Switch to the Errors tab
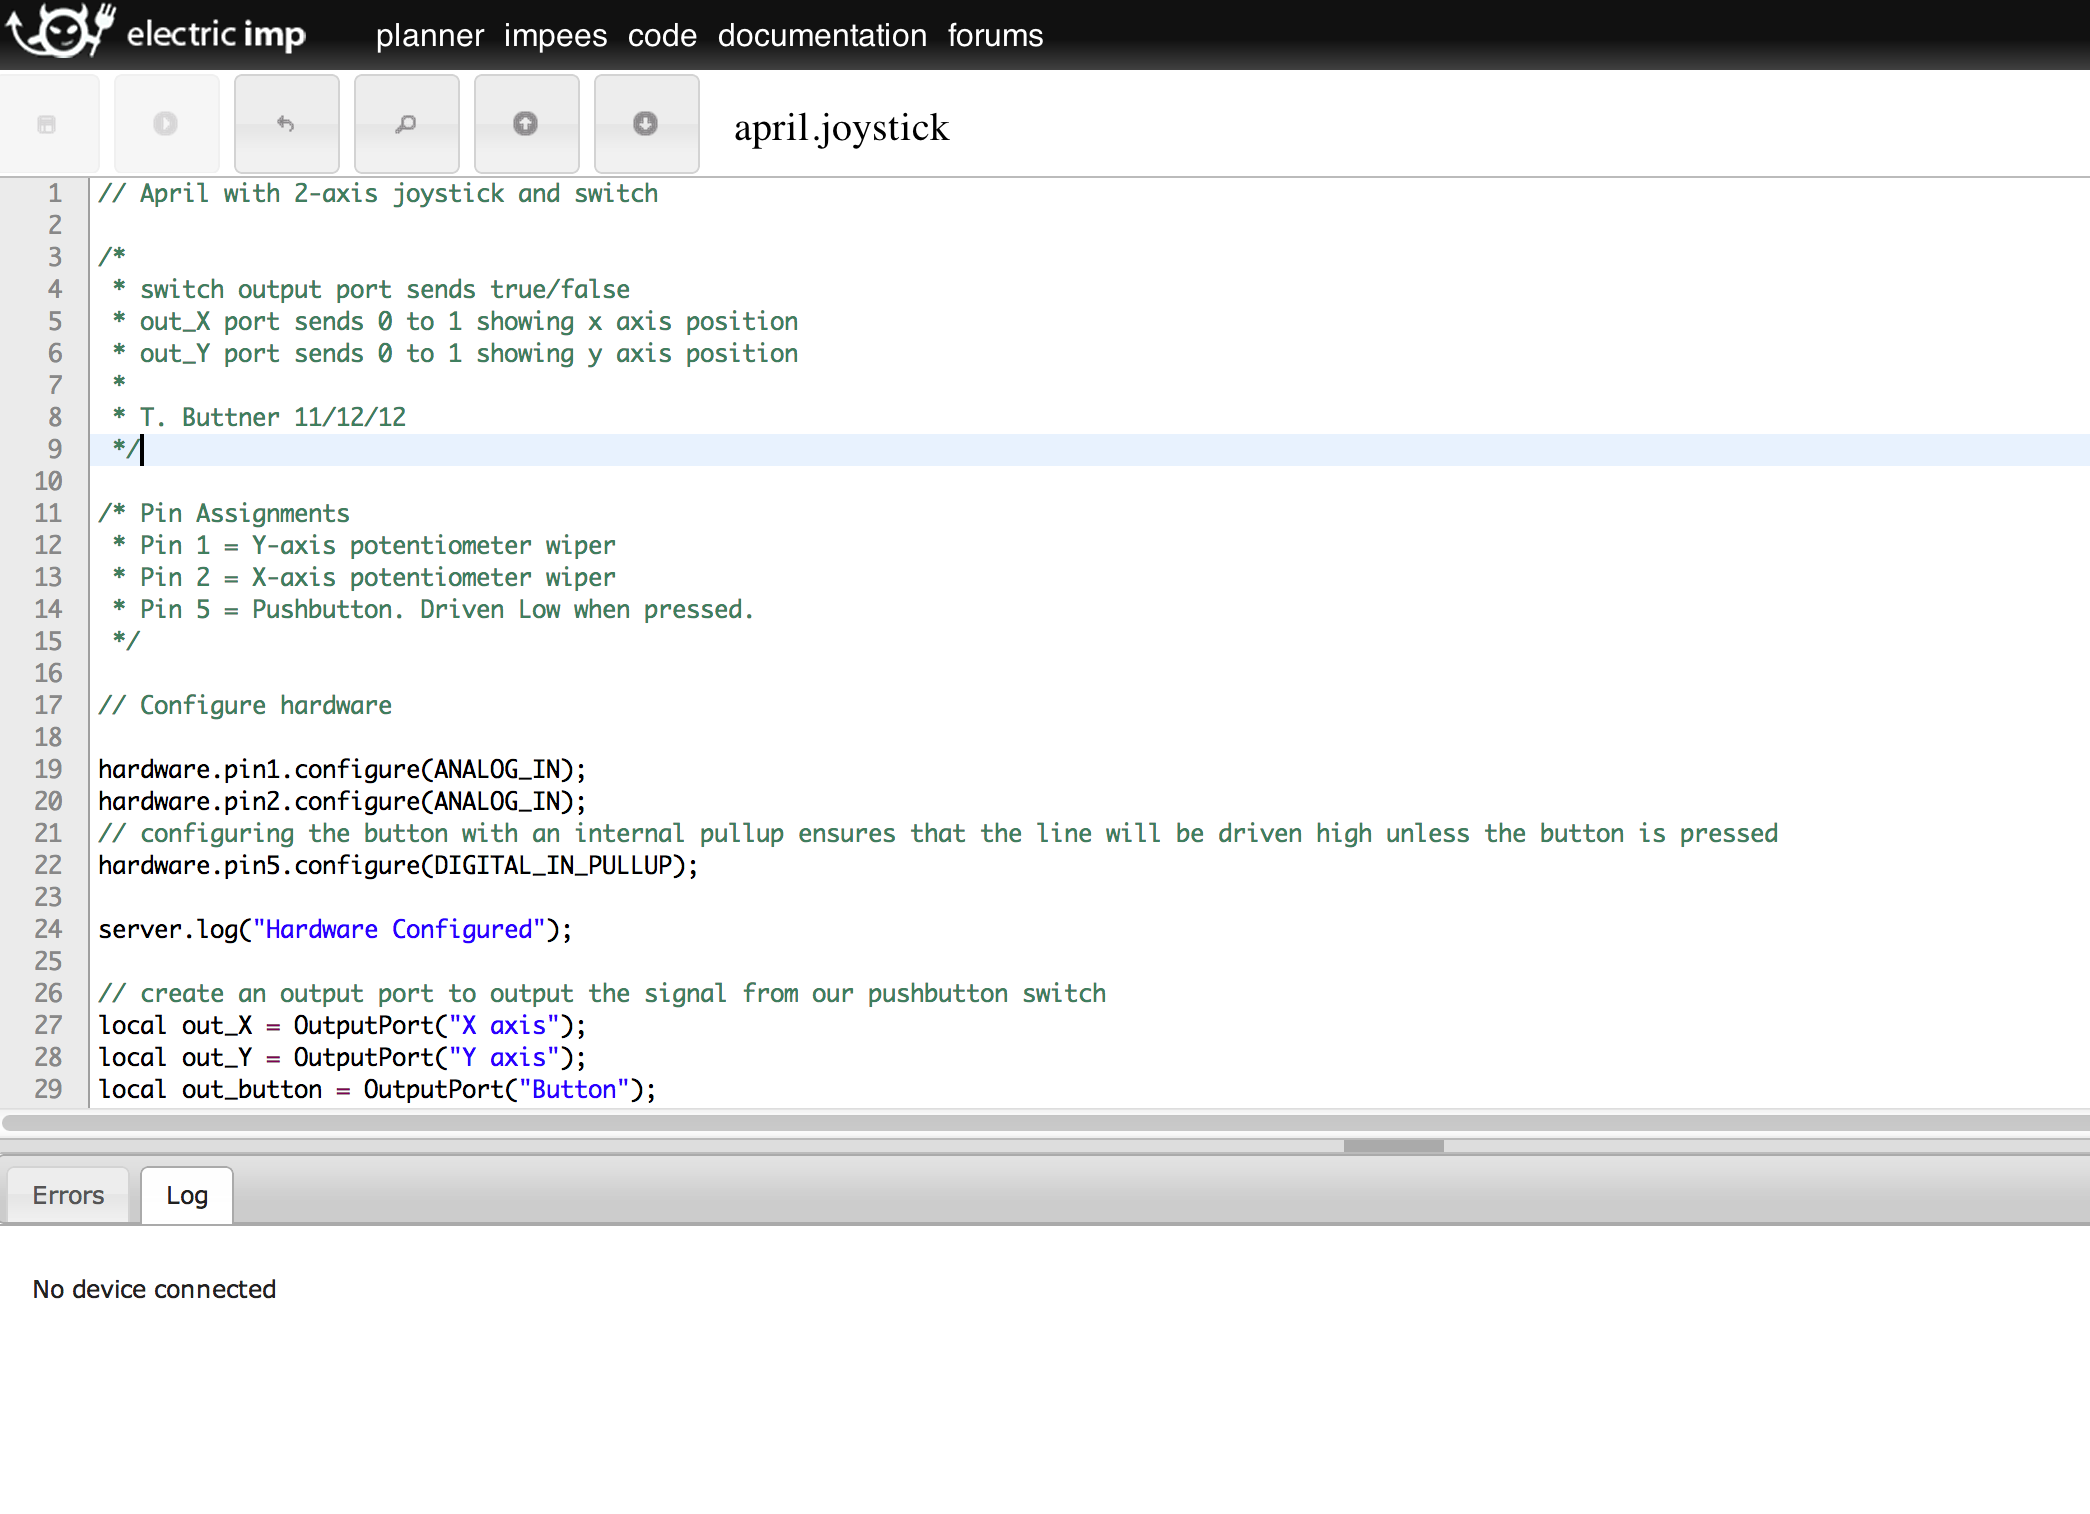Screen dimensions: 2090x1514 68,1194
